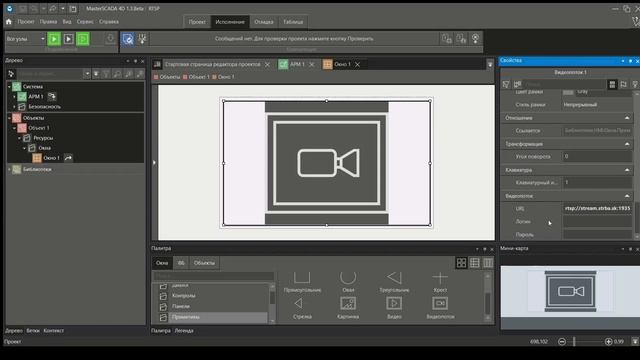
Task: Click the tool icon beside Check project
Action: coord(142,39)
